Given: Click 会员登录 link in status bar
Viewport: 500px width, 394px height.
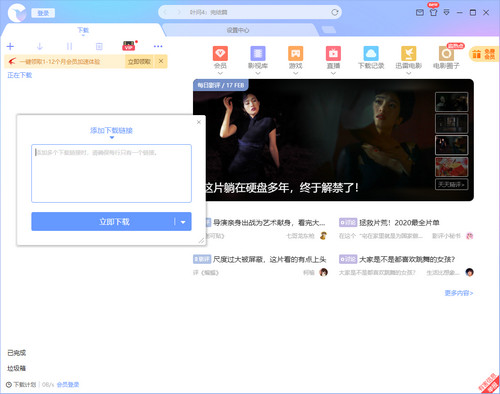Looking at the screenshot, I should point(68,384).
